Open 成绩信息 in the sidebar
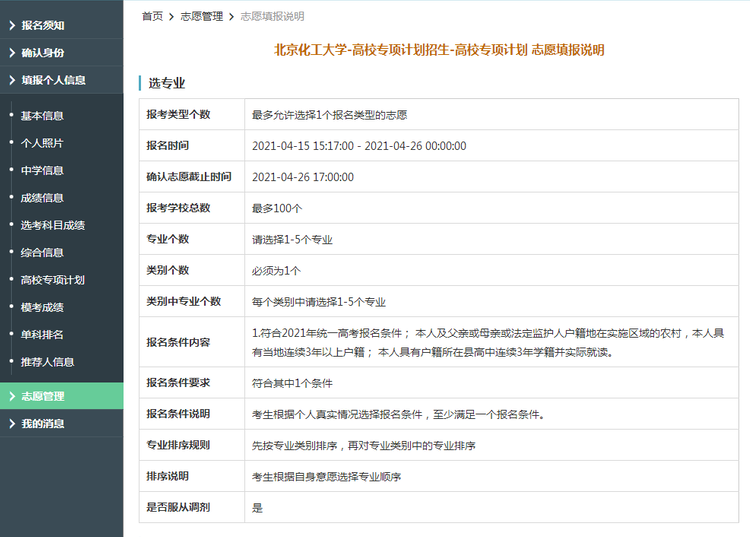The width and height of the screenshot is (750, 537). pos(42,198)
